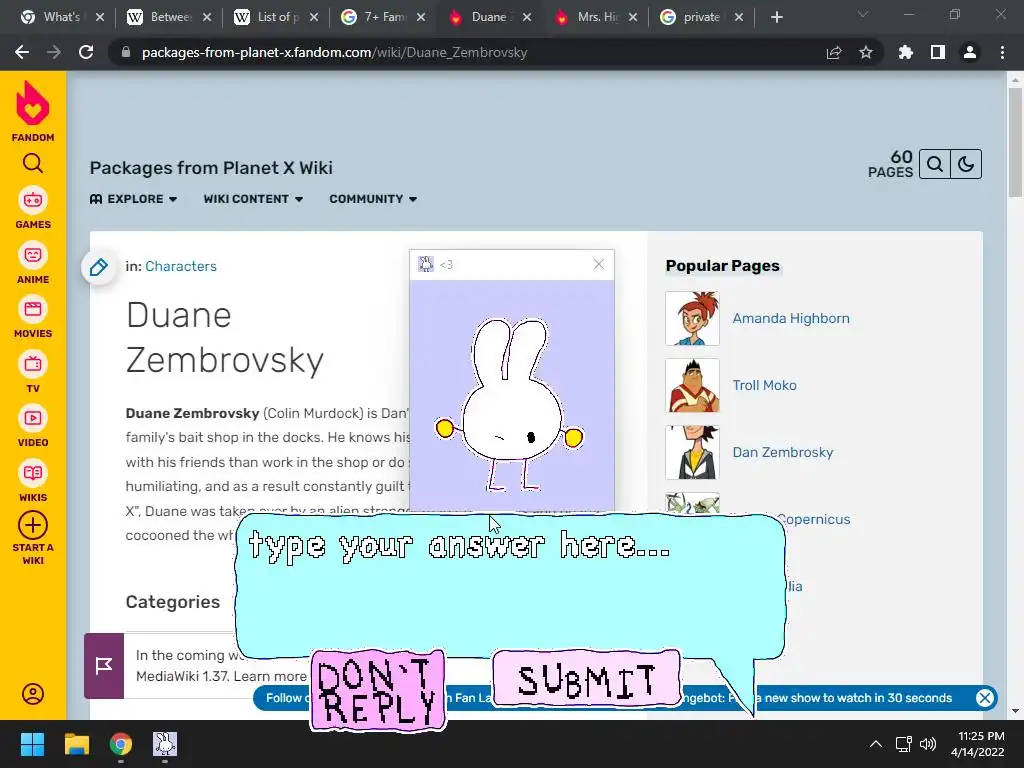Click the Packages from Planet X Wiki title
1024x768 pixels.
pyautogui.click(x=211, y=168)
